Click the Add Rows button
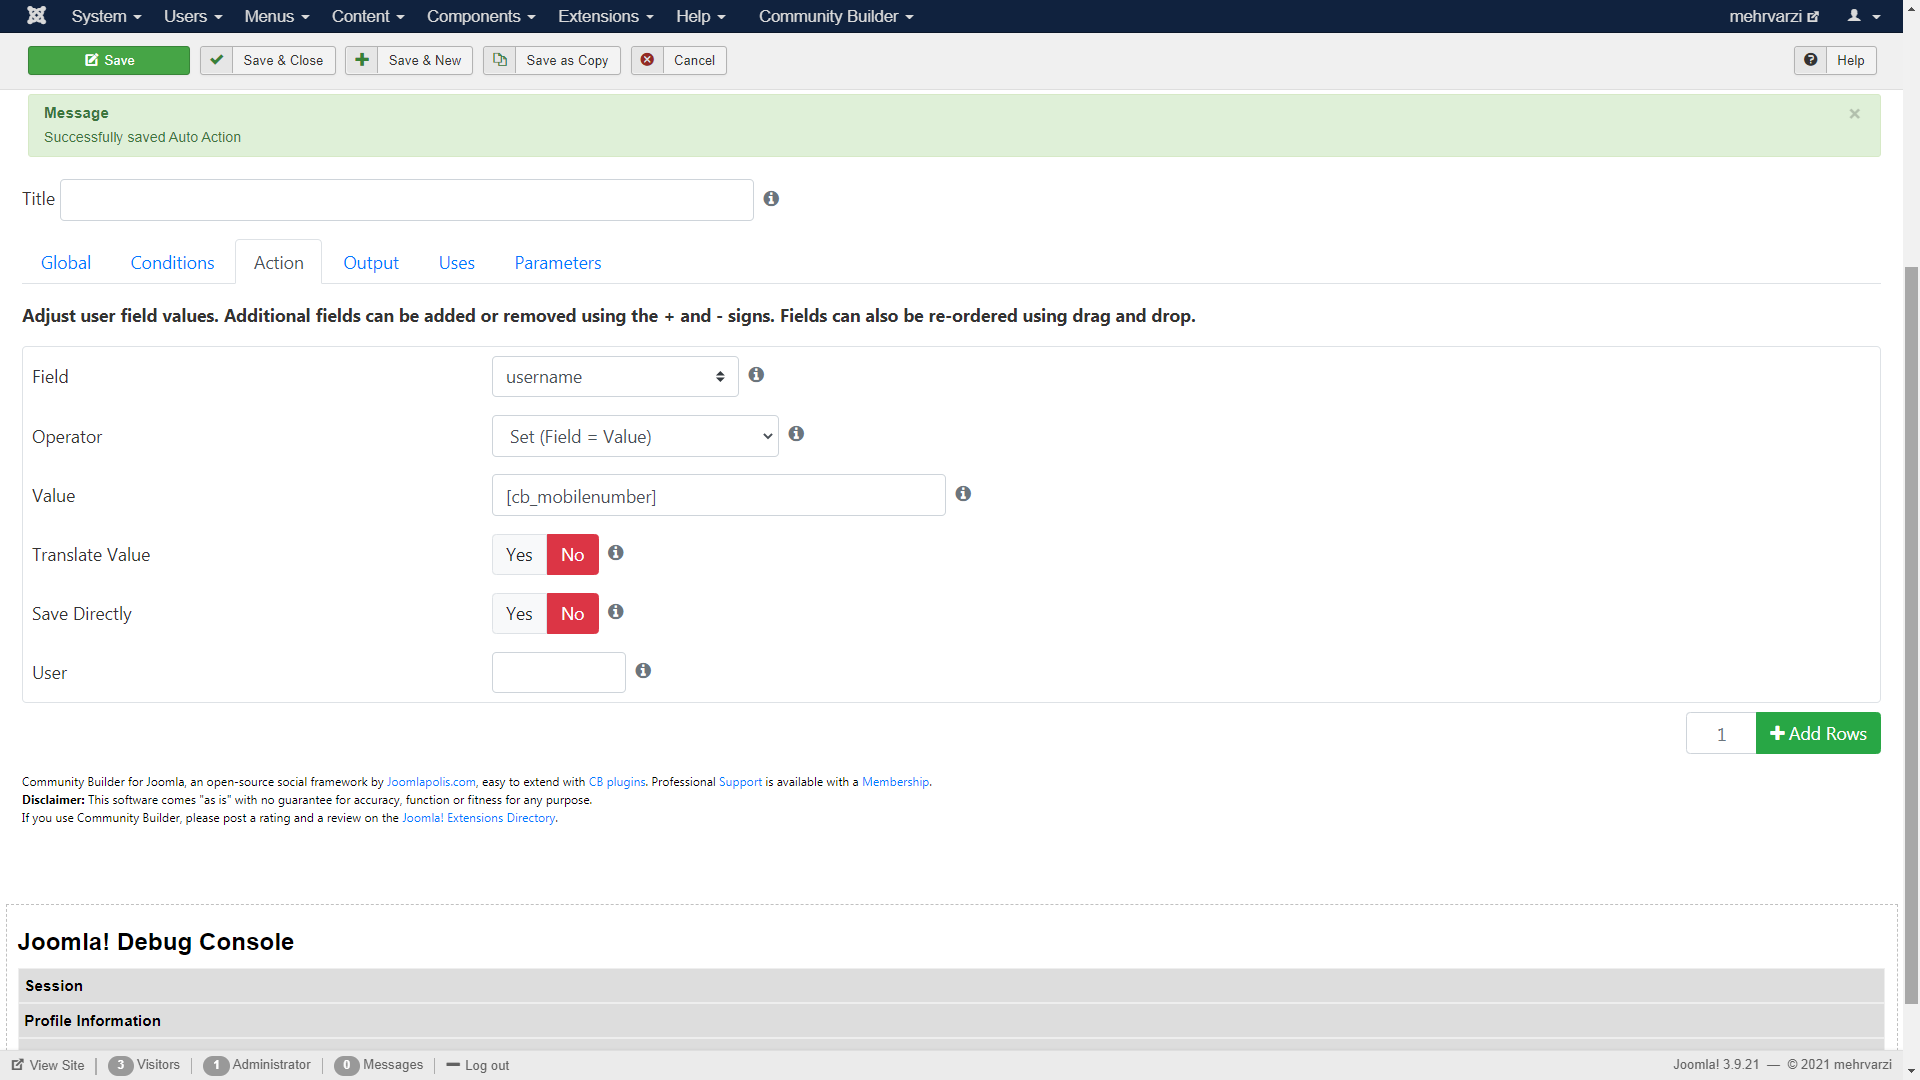Screen dimensions: 1920x1080 [x=1818, y=733]
